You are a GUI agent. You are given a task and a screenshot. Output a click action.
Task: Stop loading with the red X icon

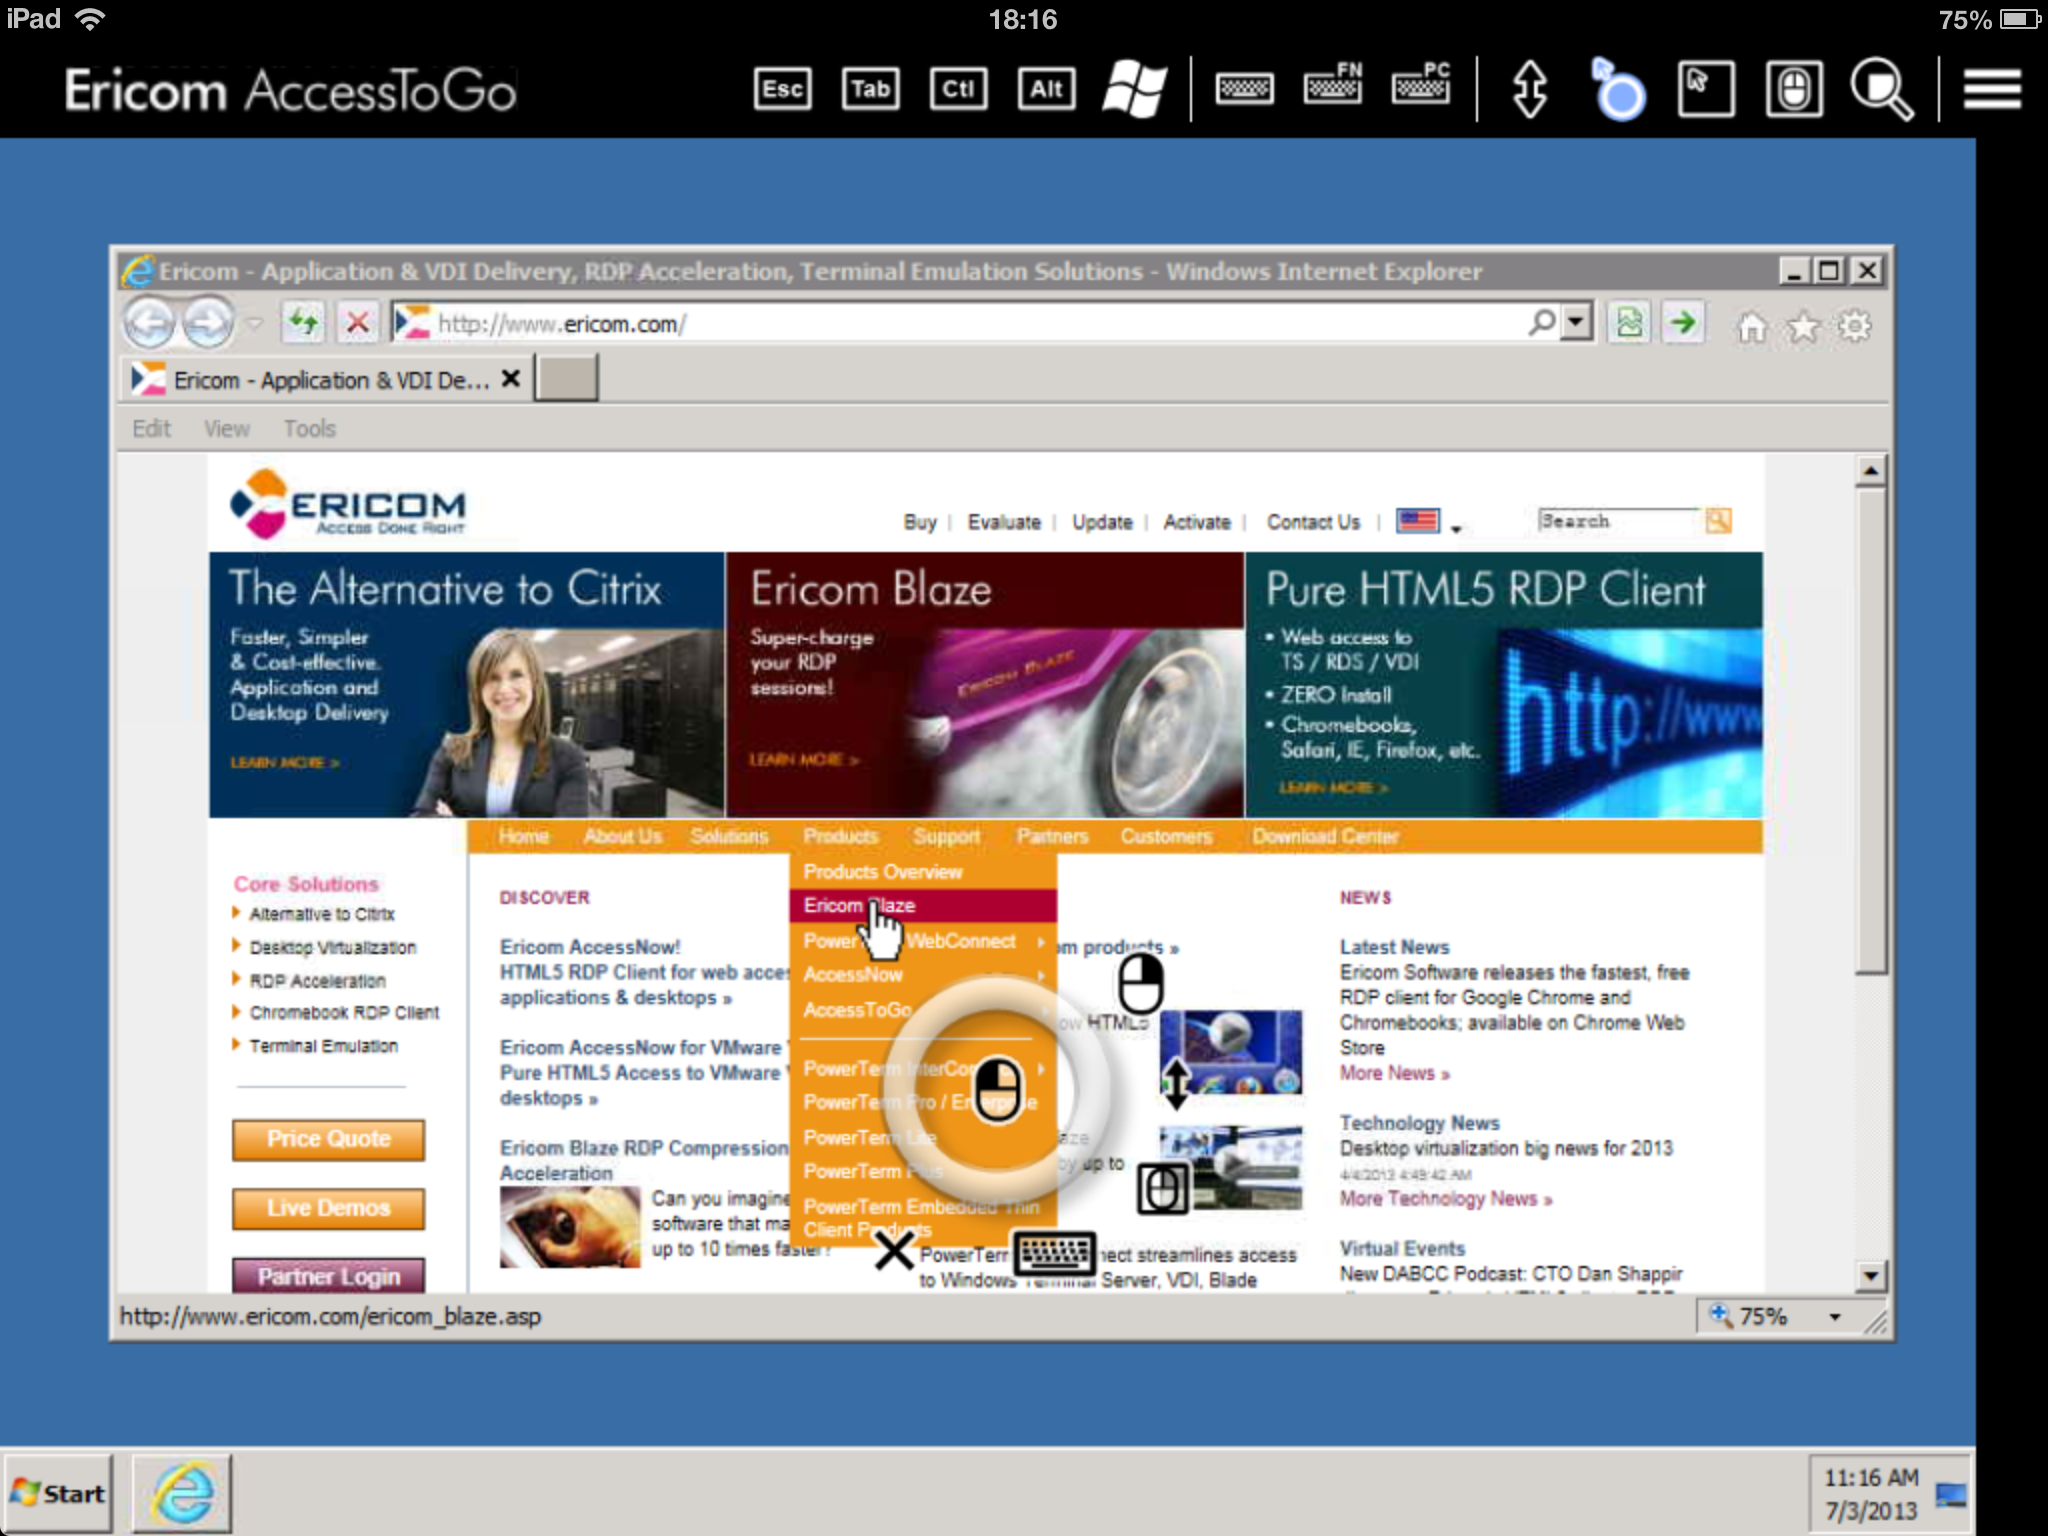pos(357,323)
